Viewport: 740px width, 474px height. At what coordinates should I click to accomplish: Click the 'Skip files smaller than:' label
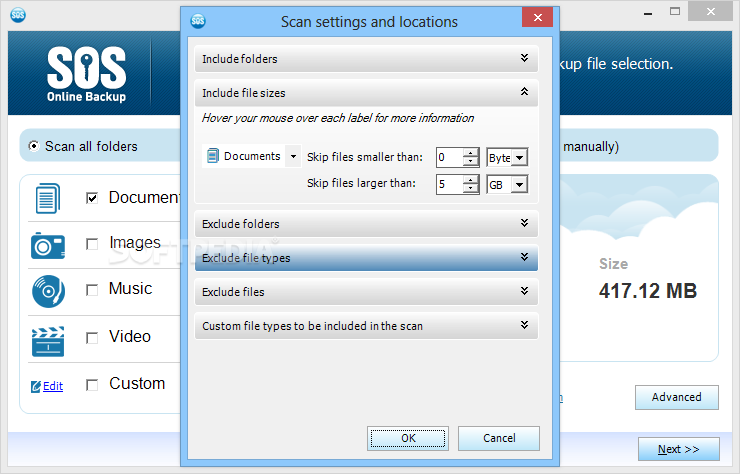click(x=365, y=157)
